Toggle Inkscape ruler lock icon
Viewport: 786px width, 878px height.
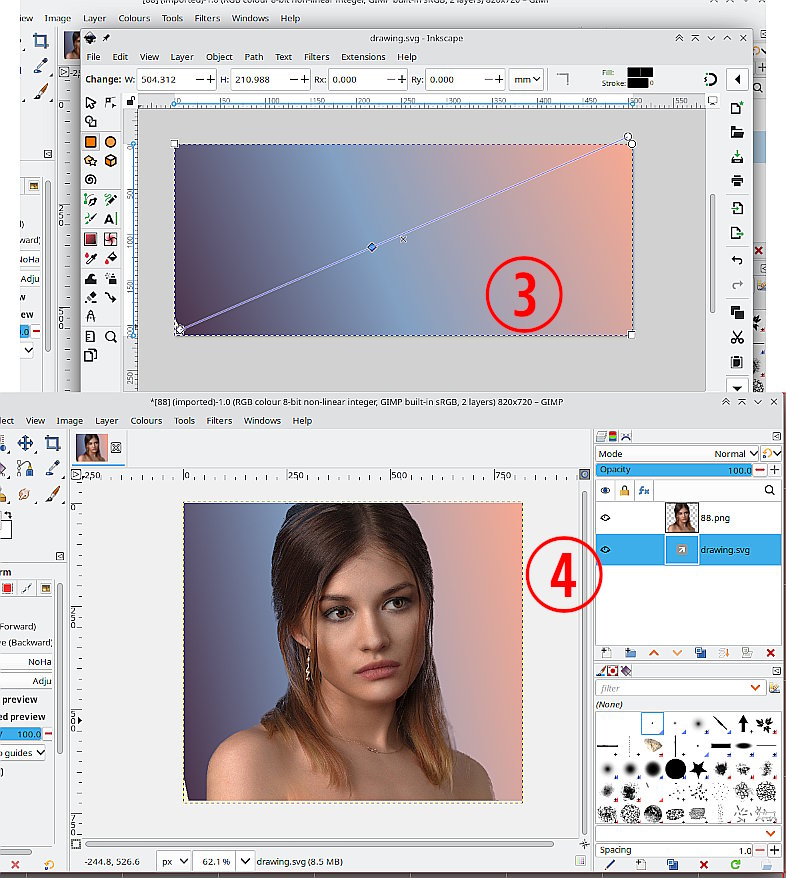(130, 101)
